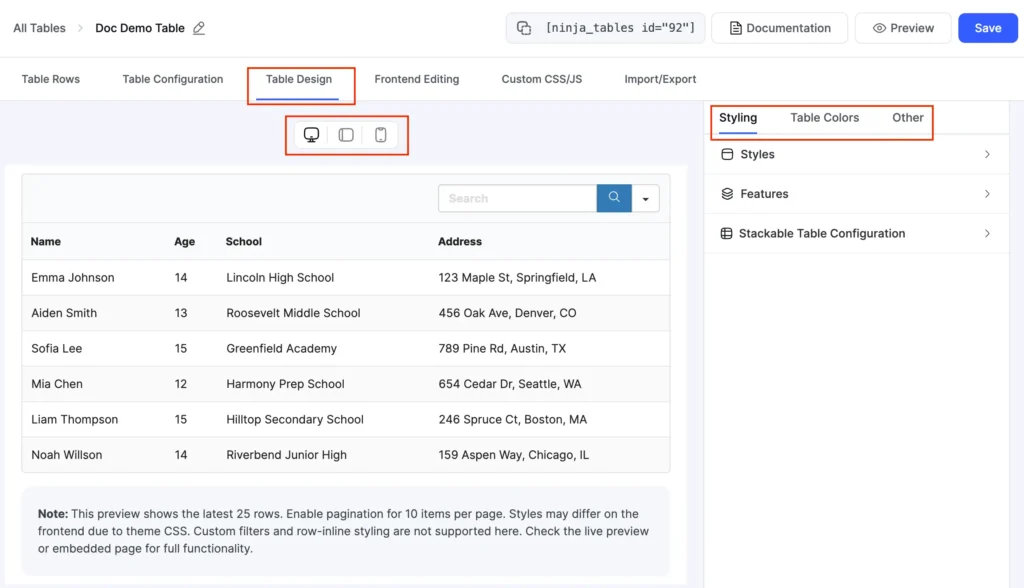The height and width of the screenshot is (588, 1024).
Task: Switch to mobile preview device icon
Action: tap(381, 135)
